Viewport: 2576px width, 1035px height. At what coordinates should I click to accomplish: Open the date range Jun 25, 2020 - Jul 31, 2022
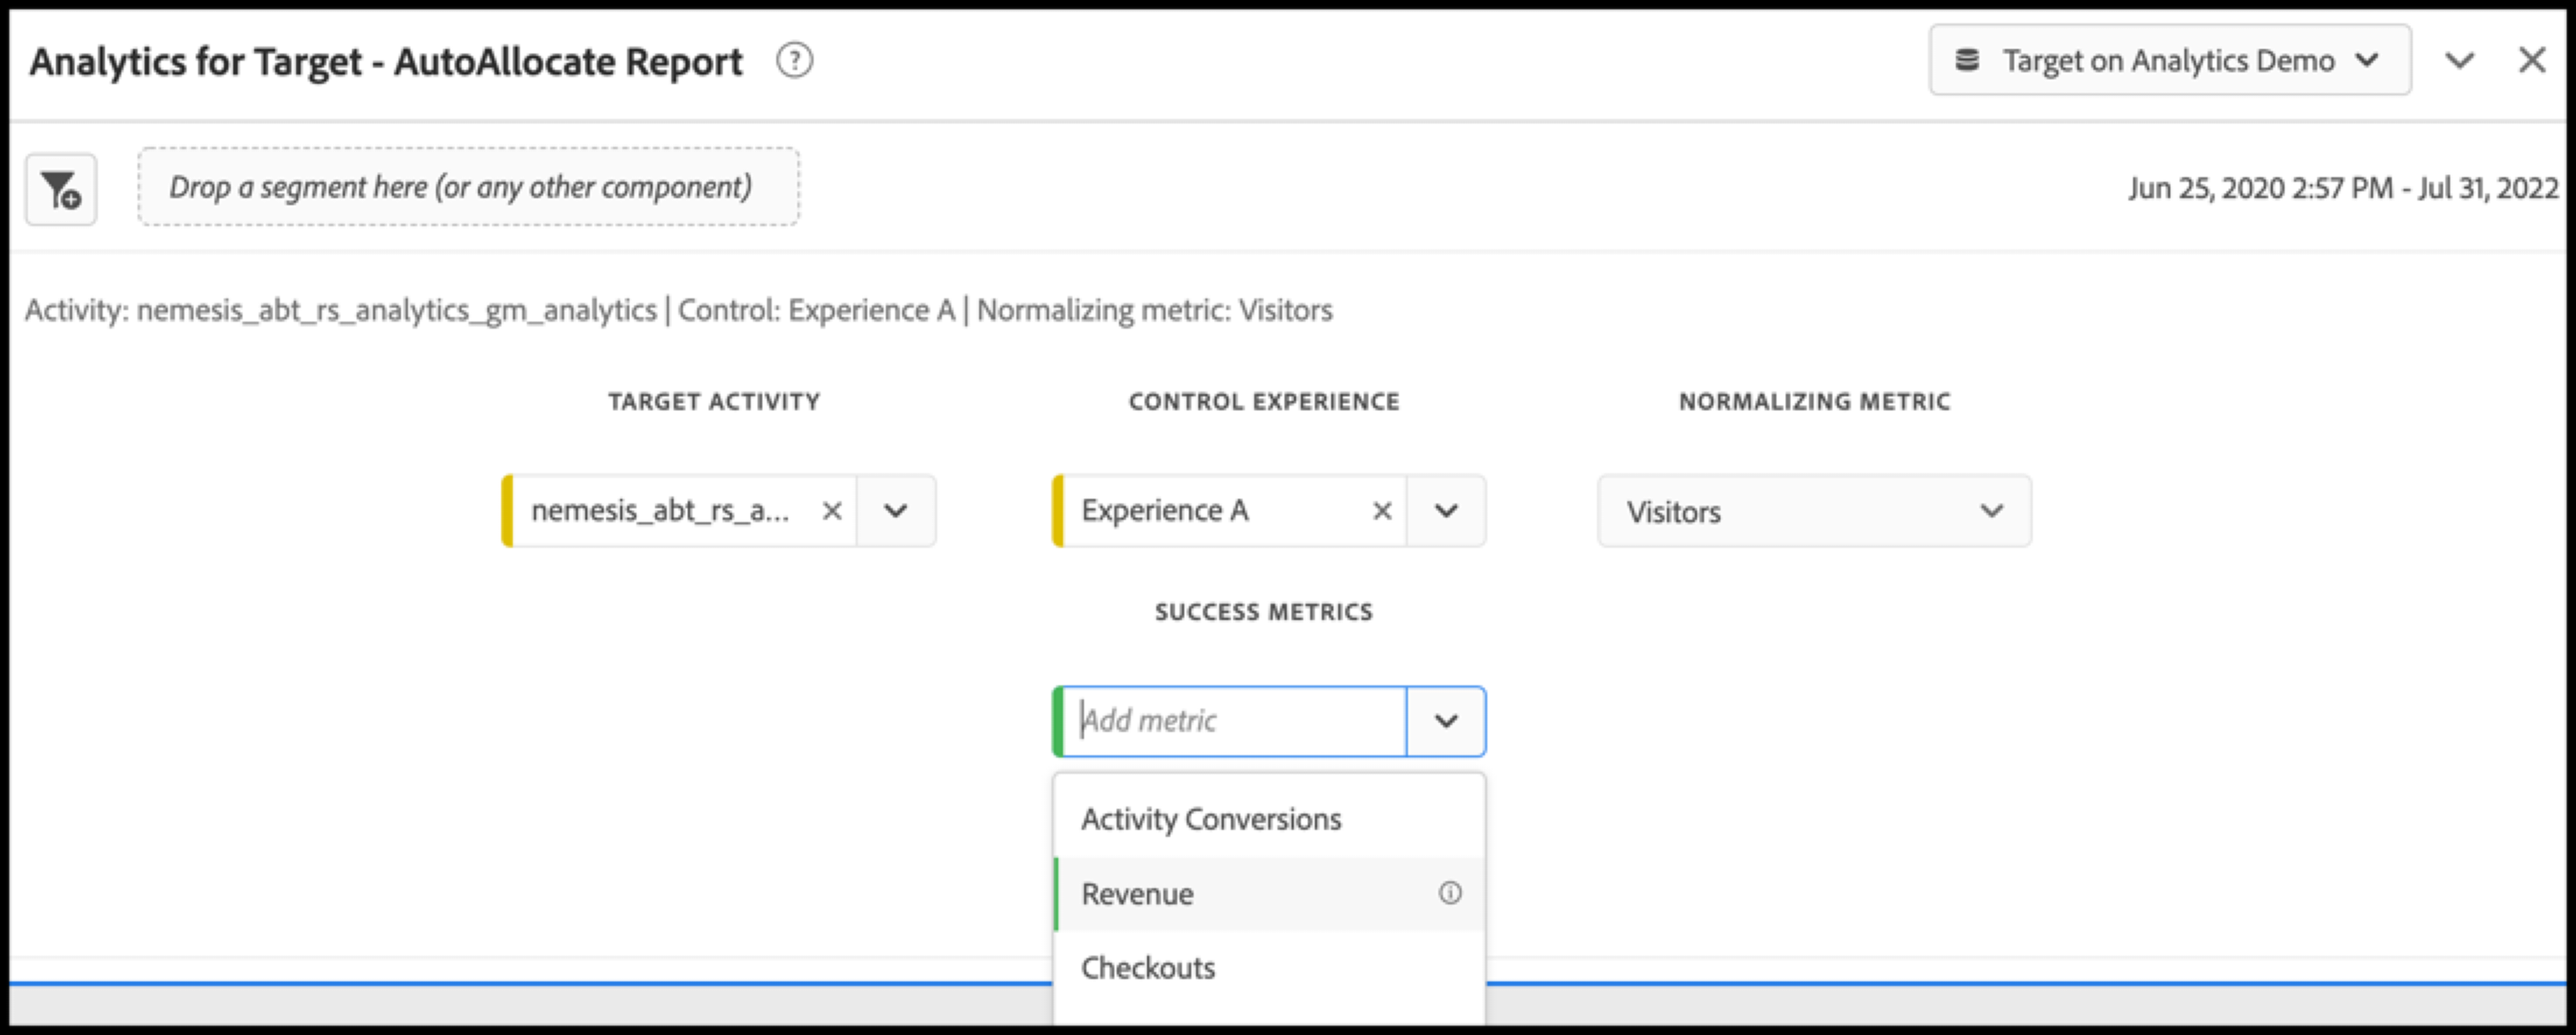(x=2342, y=188)
